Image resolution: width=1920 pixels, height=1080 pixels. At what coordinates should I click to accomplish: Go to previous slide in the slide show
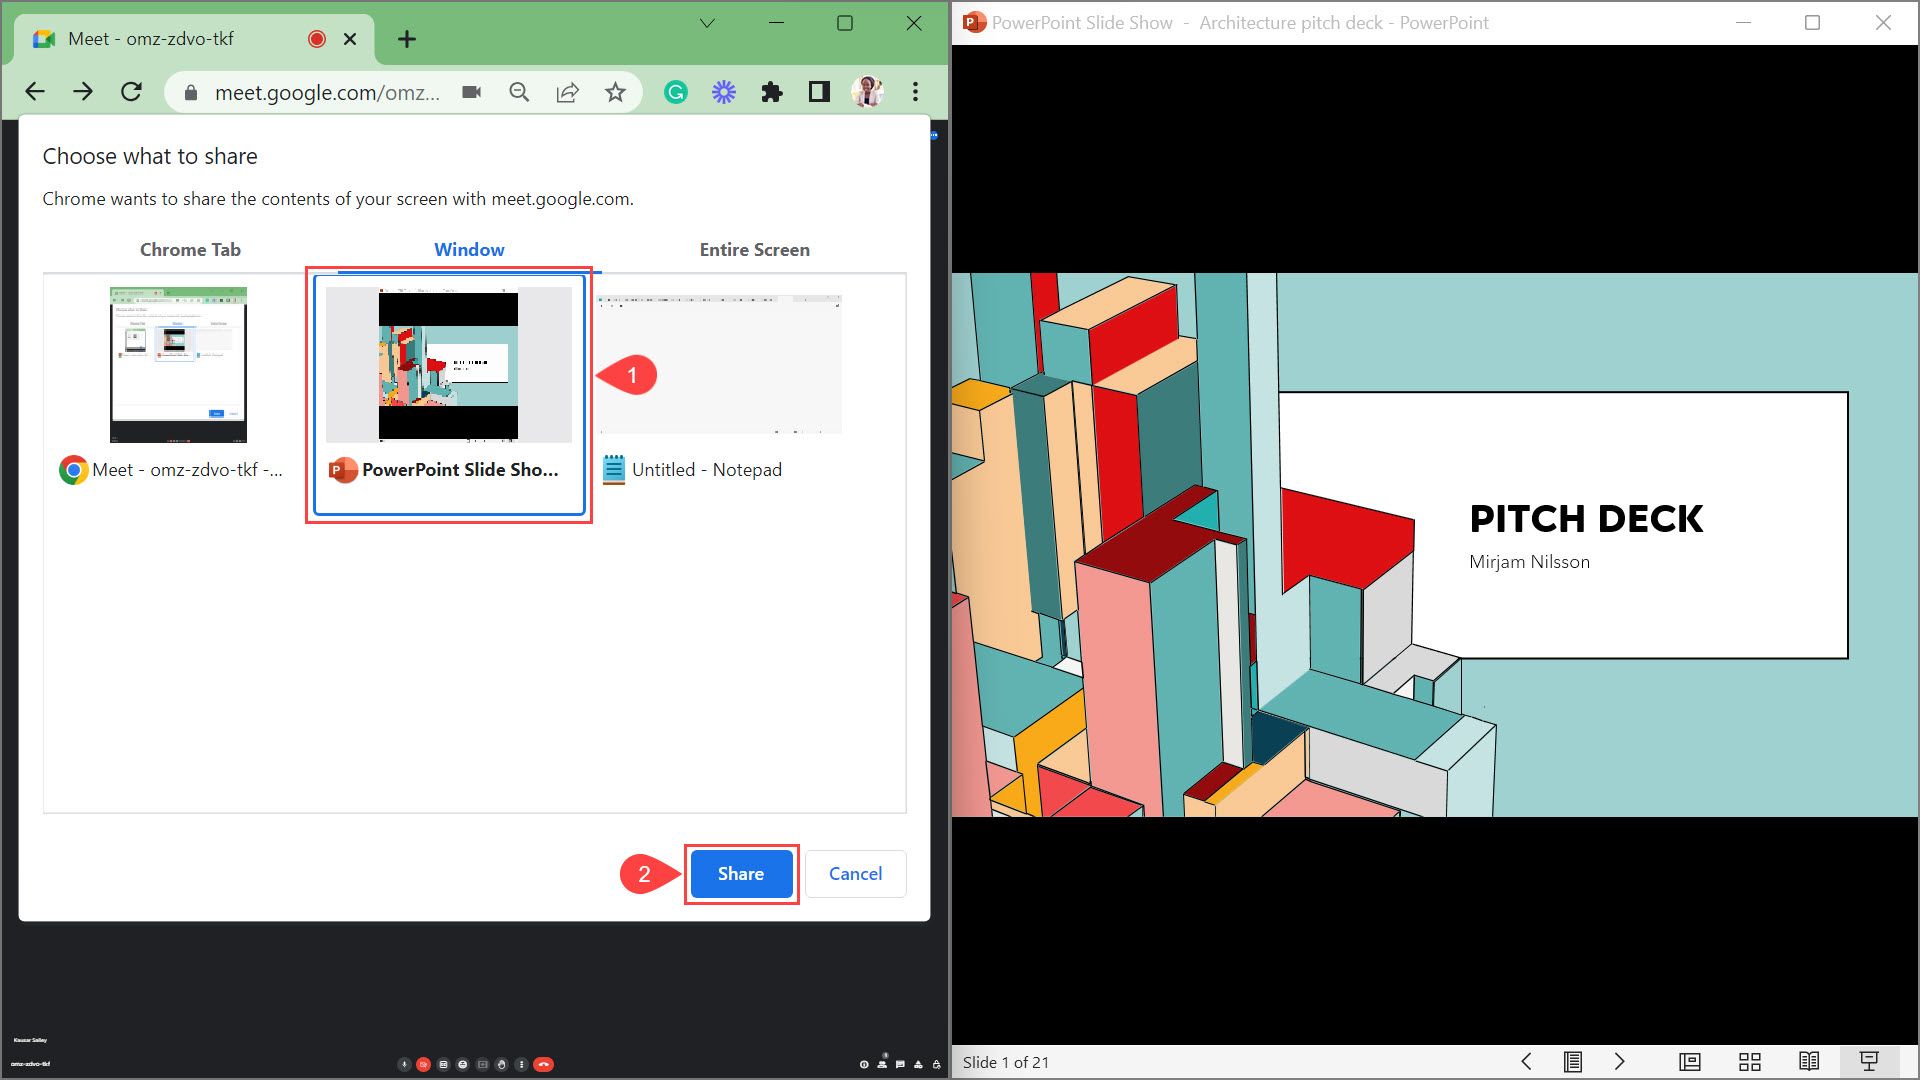1526,1062
